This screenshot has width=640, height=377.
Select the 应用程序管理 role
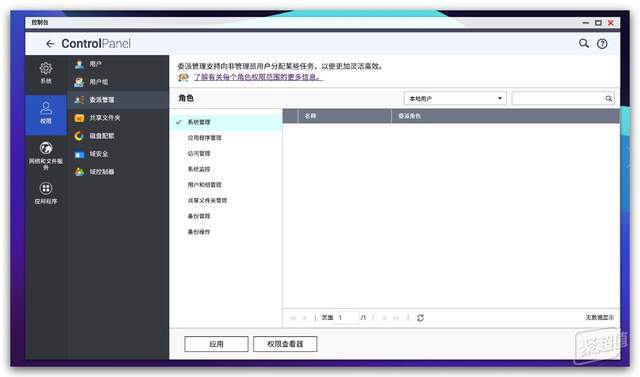click(226, 138)
